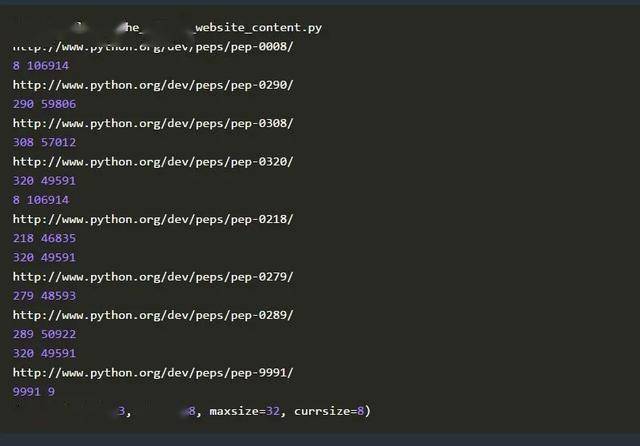Image resolution: width=640 pixels, height=446 pixels.
Task: Click the output line '279 48593'
Action: [44, 296]
